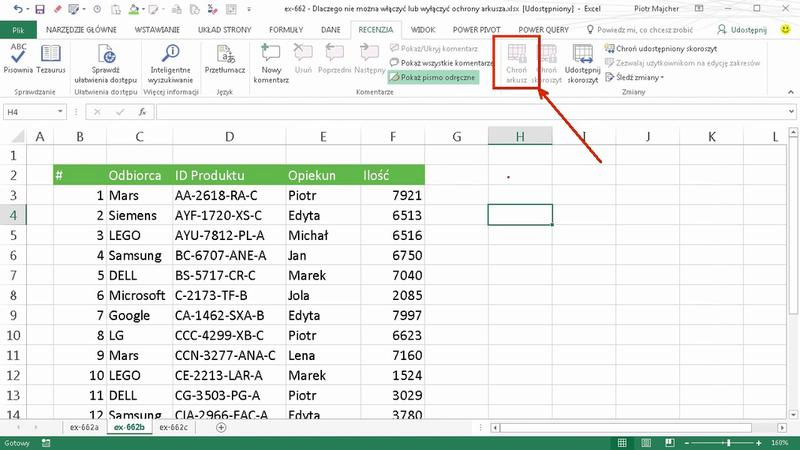The height and width of the screenshot is (450, 800).
Task: Select sheet tab ex-662c
Action: pos(173,428)
